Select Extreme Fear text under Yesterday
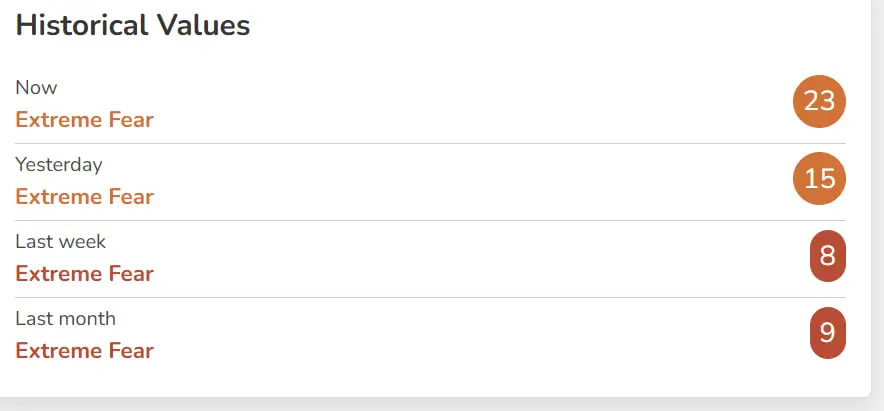This screenshot has width=884, height=411. [x=85, y=197]
